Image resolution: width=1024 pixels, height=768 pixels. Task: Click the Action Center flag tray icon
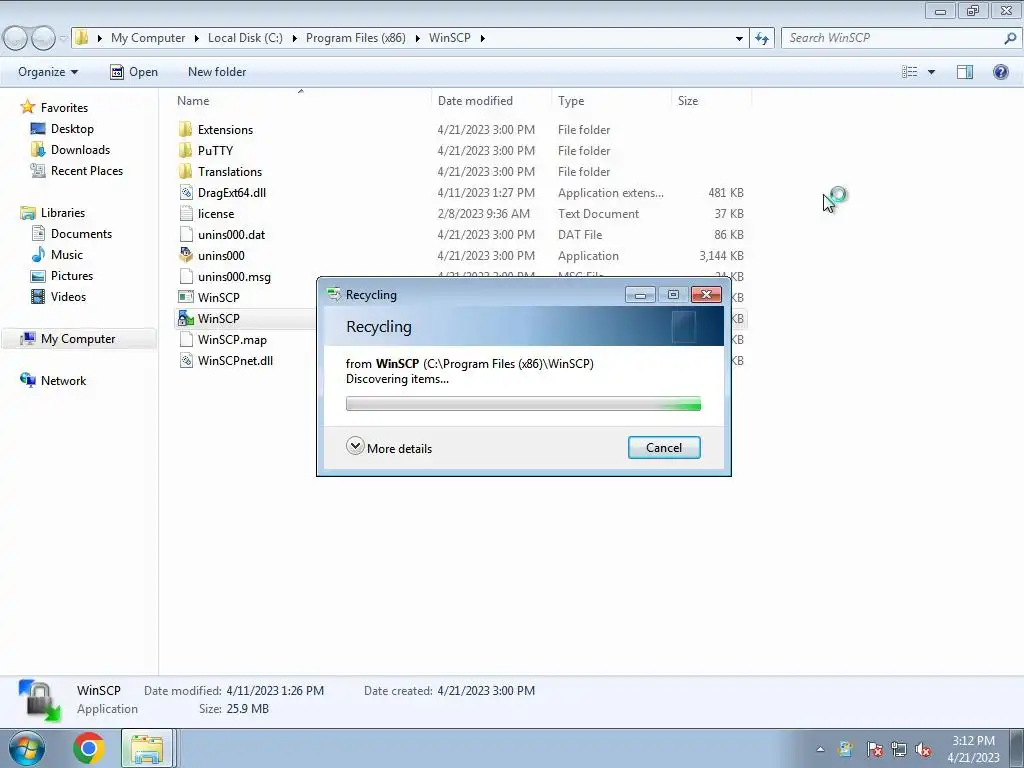point(874,749)
